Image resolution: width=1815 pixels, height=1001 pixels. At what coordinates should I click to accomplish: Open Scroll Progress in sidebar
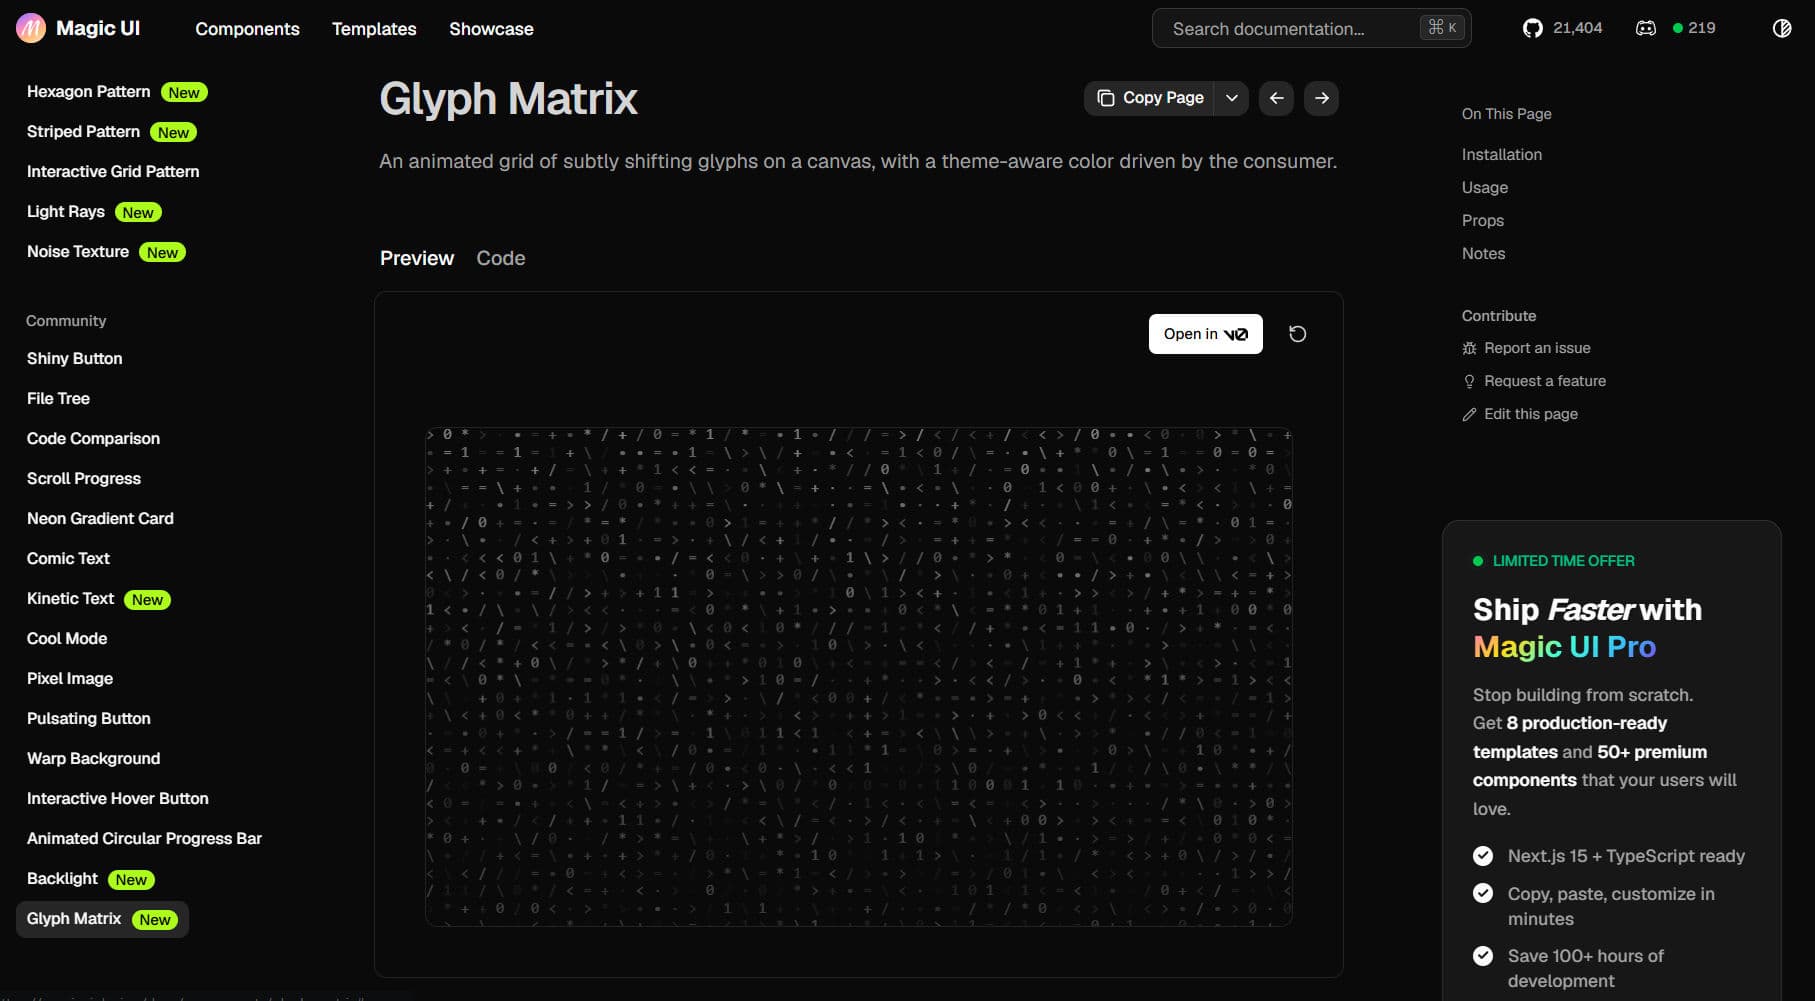click(x=84, y=478)
